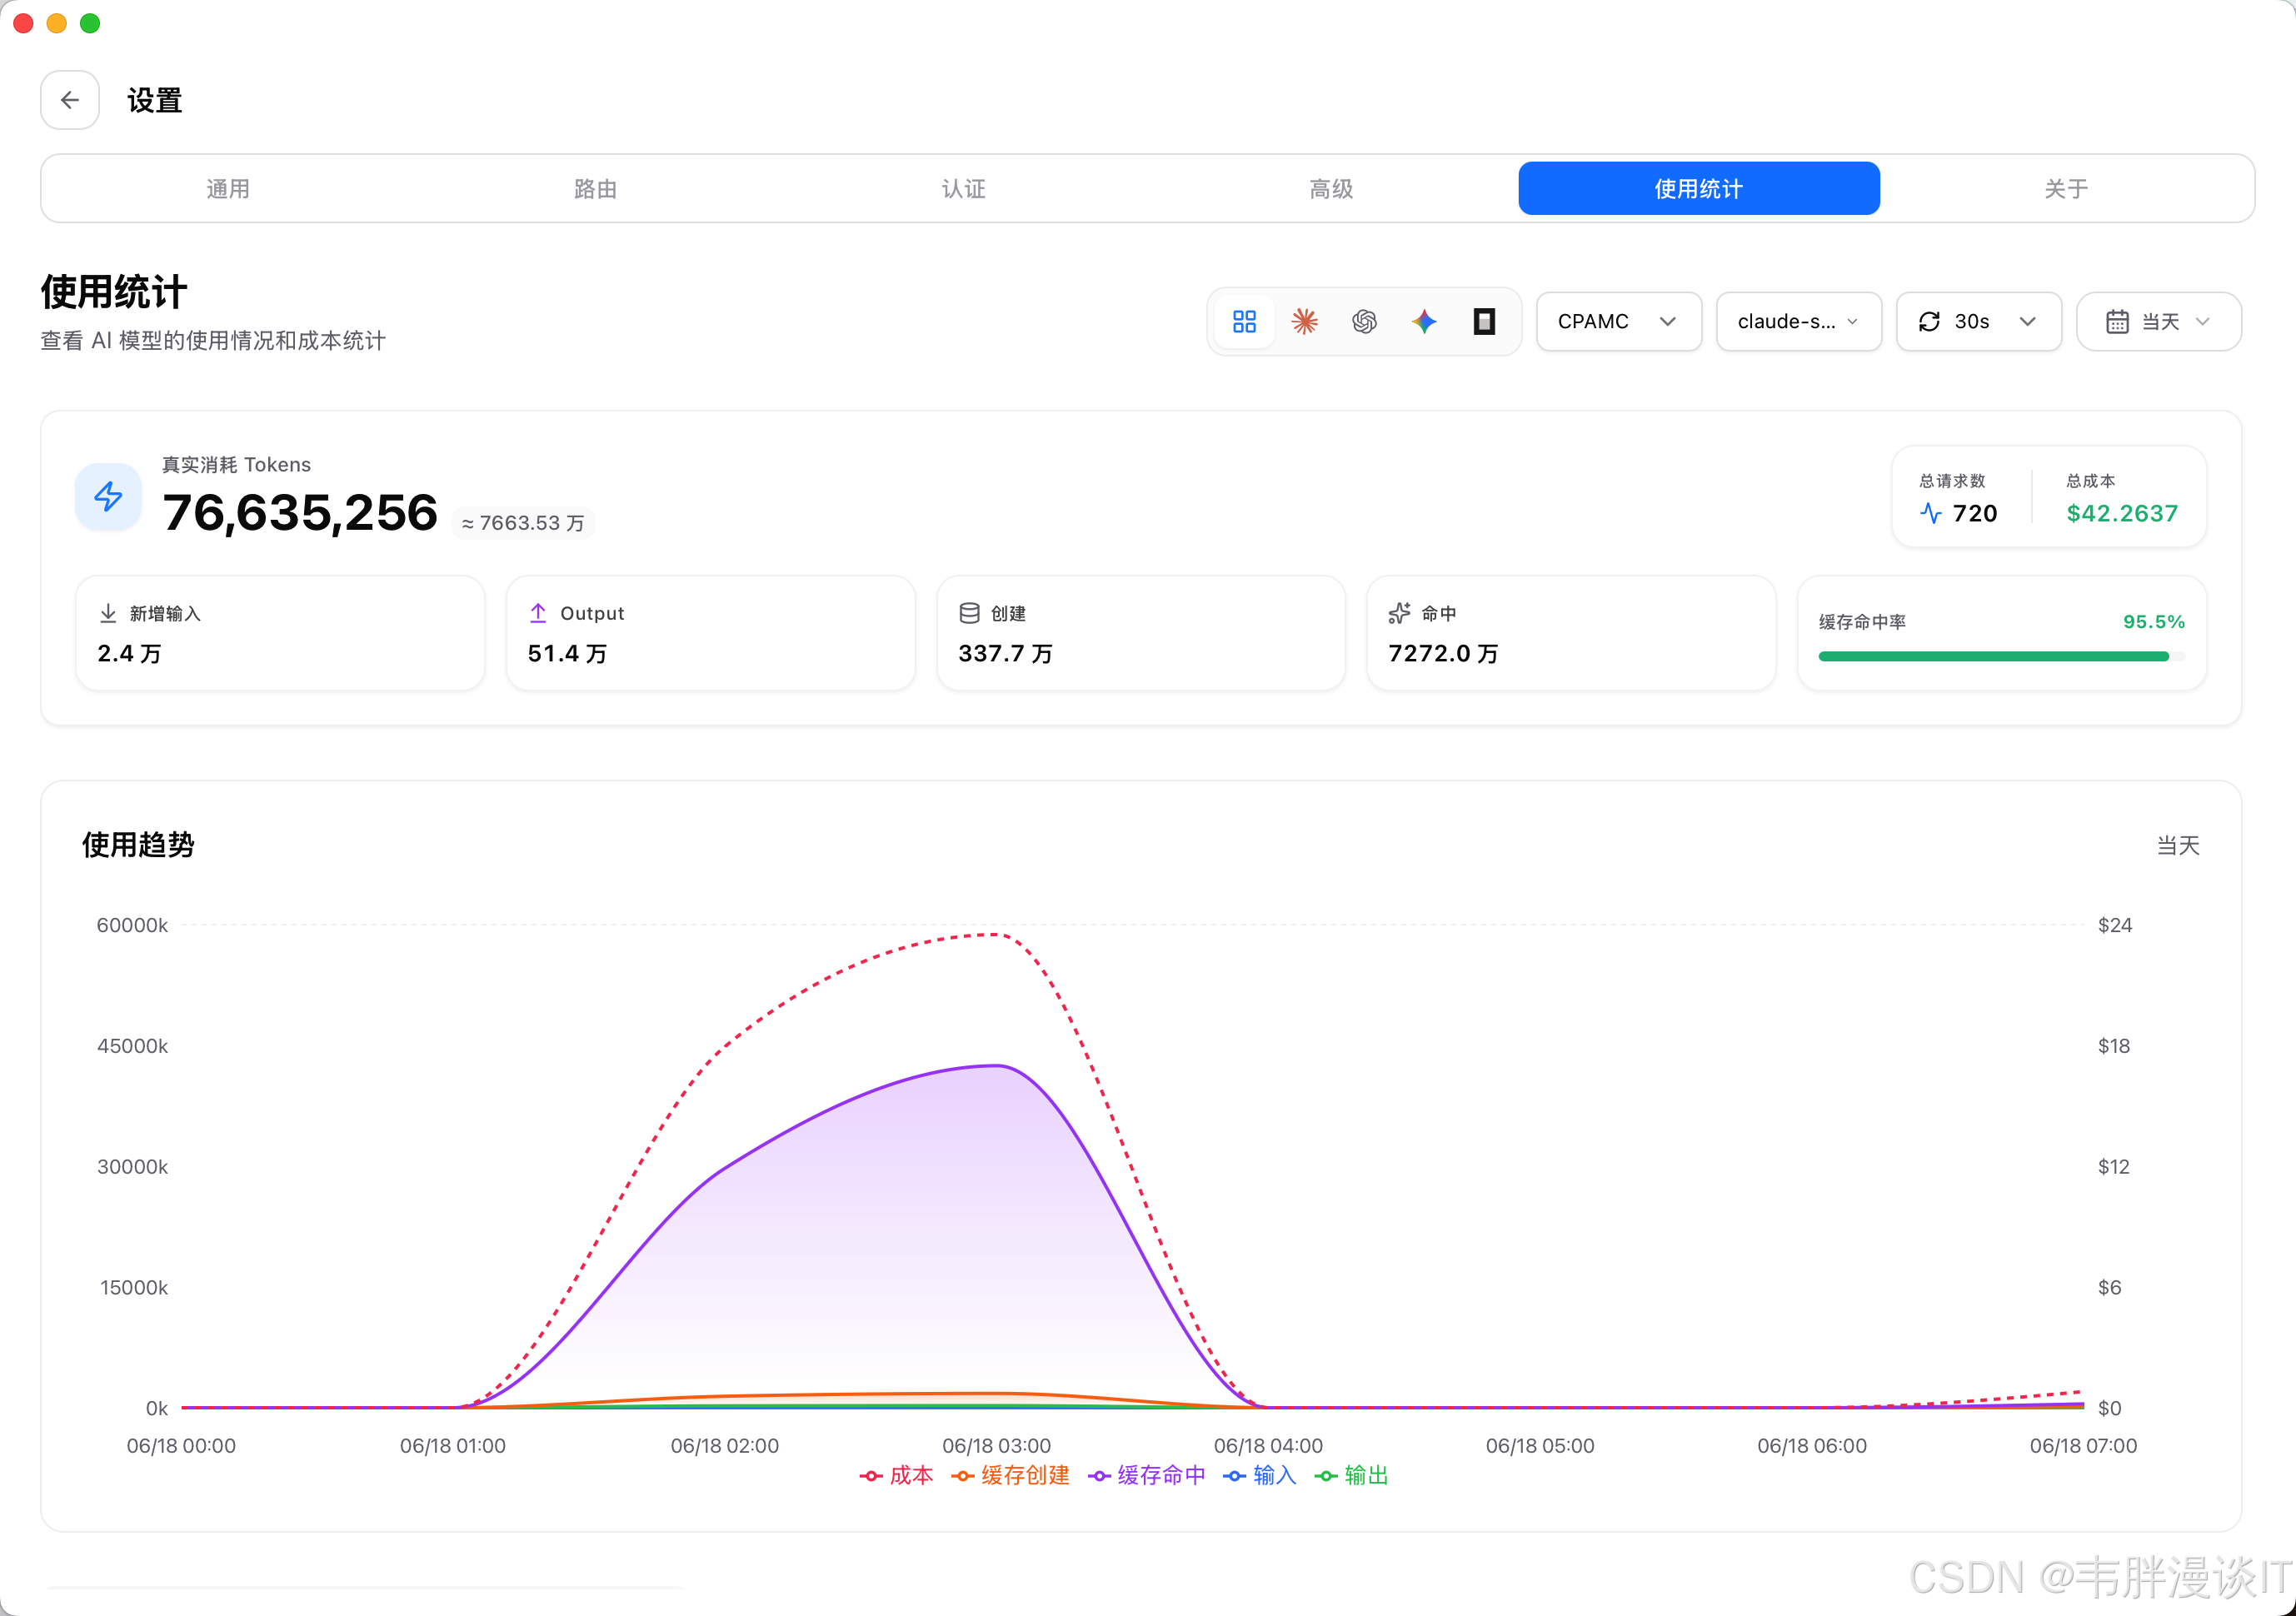
Task: Open the 高级 tab
Action: point(1331,189)
